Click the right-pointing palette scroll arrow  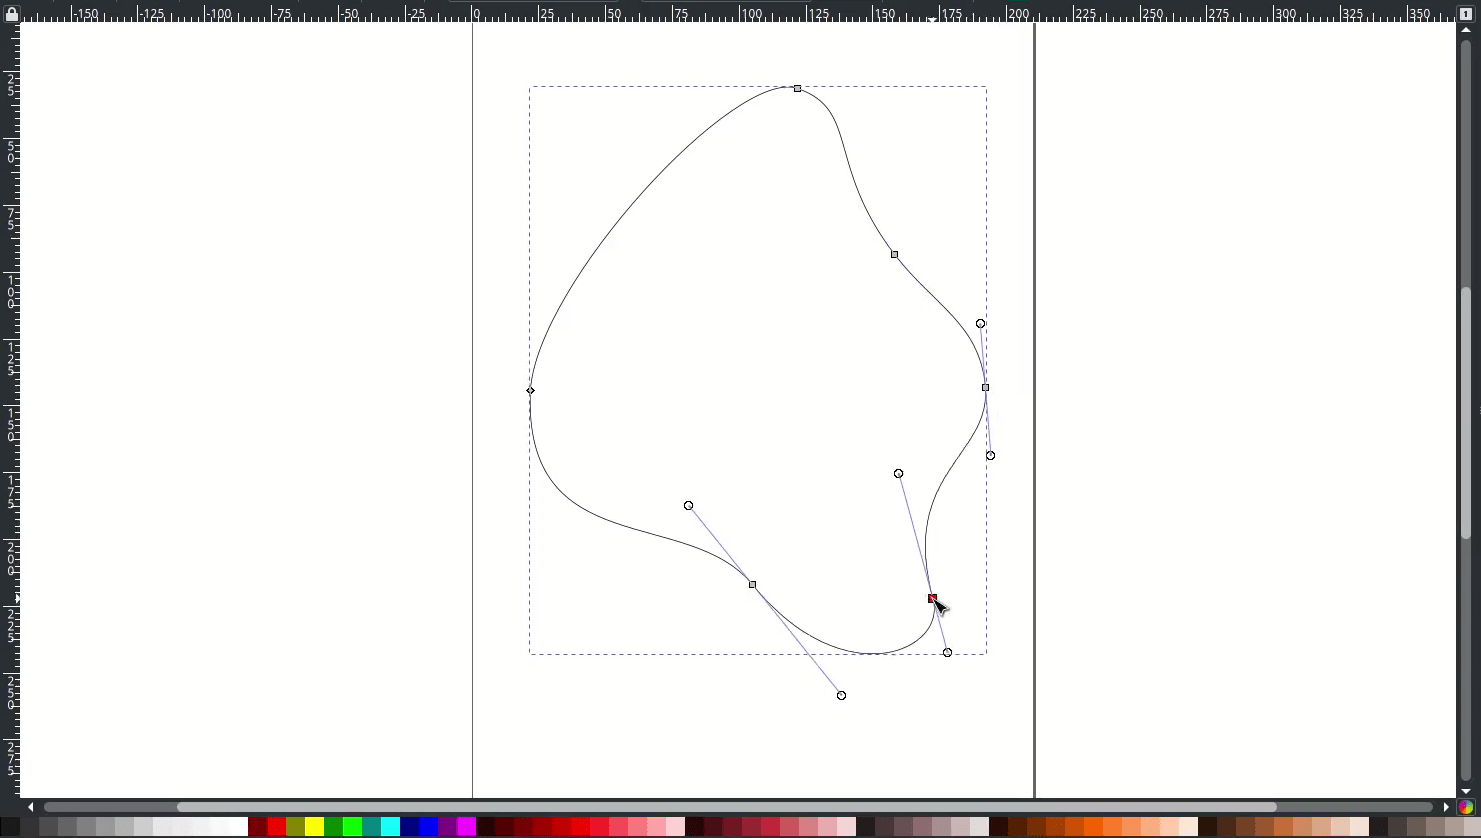point(1447,807)
